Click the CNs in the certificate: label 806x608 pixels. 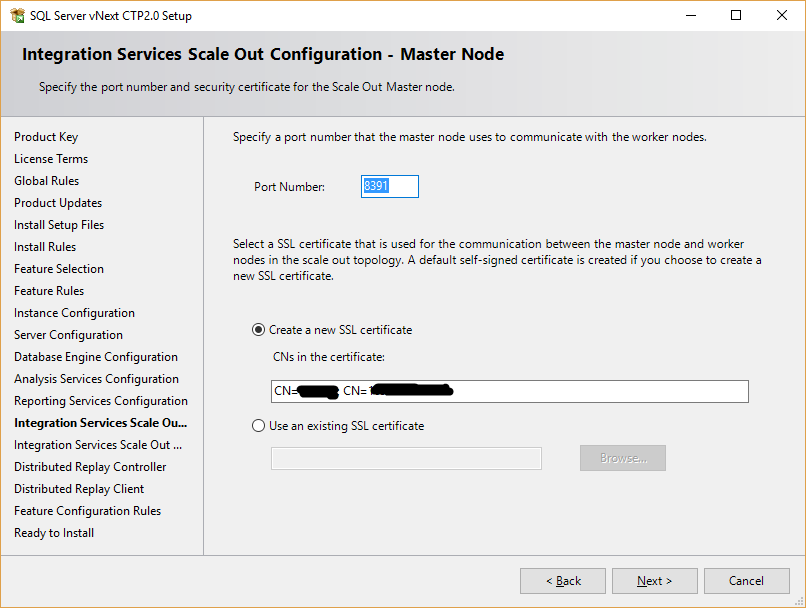click(329, 357)
